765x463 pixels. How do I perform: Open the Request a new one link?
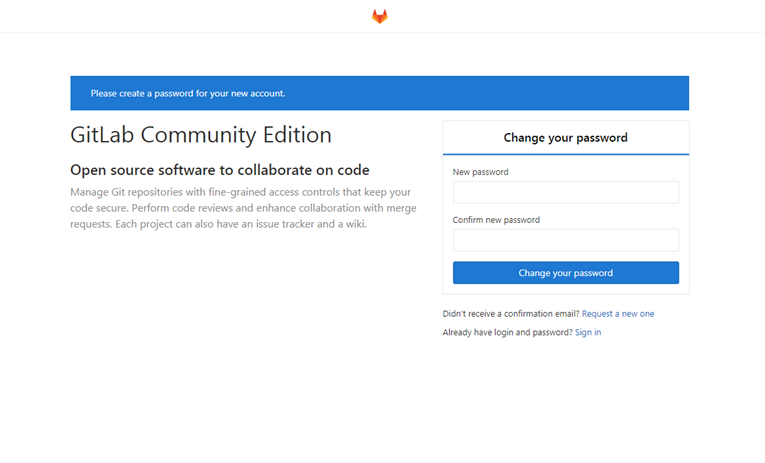click(618, 314)
